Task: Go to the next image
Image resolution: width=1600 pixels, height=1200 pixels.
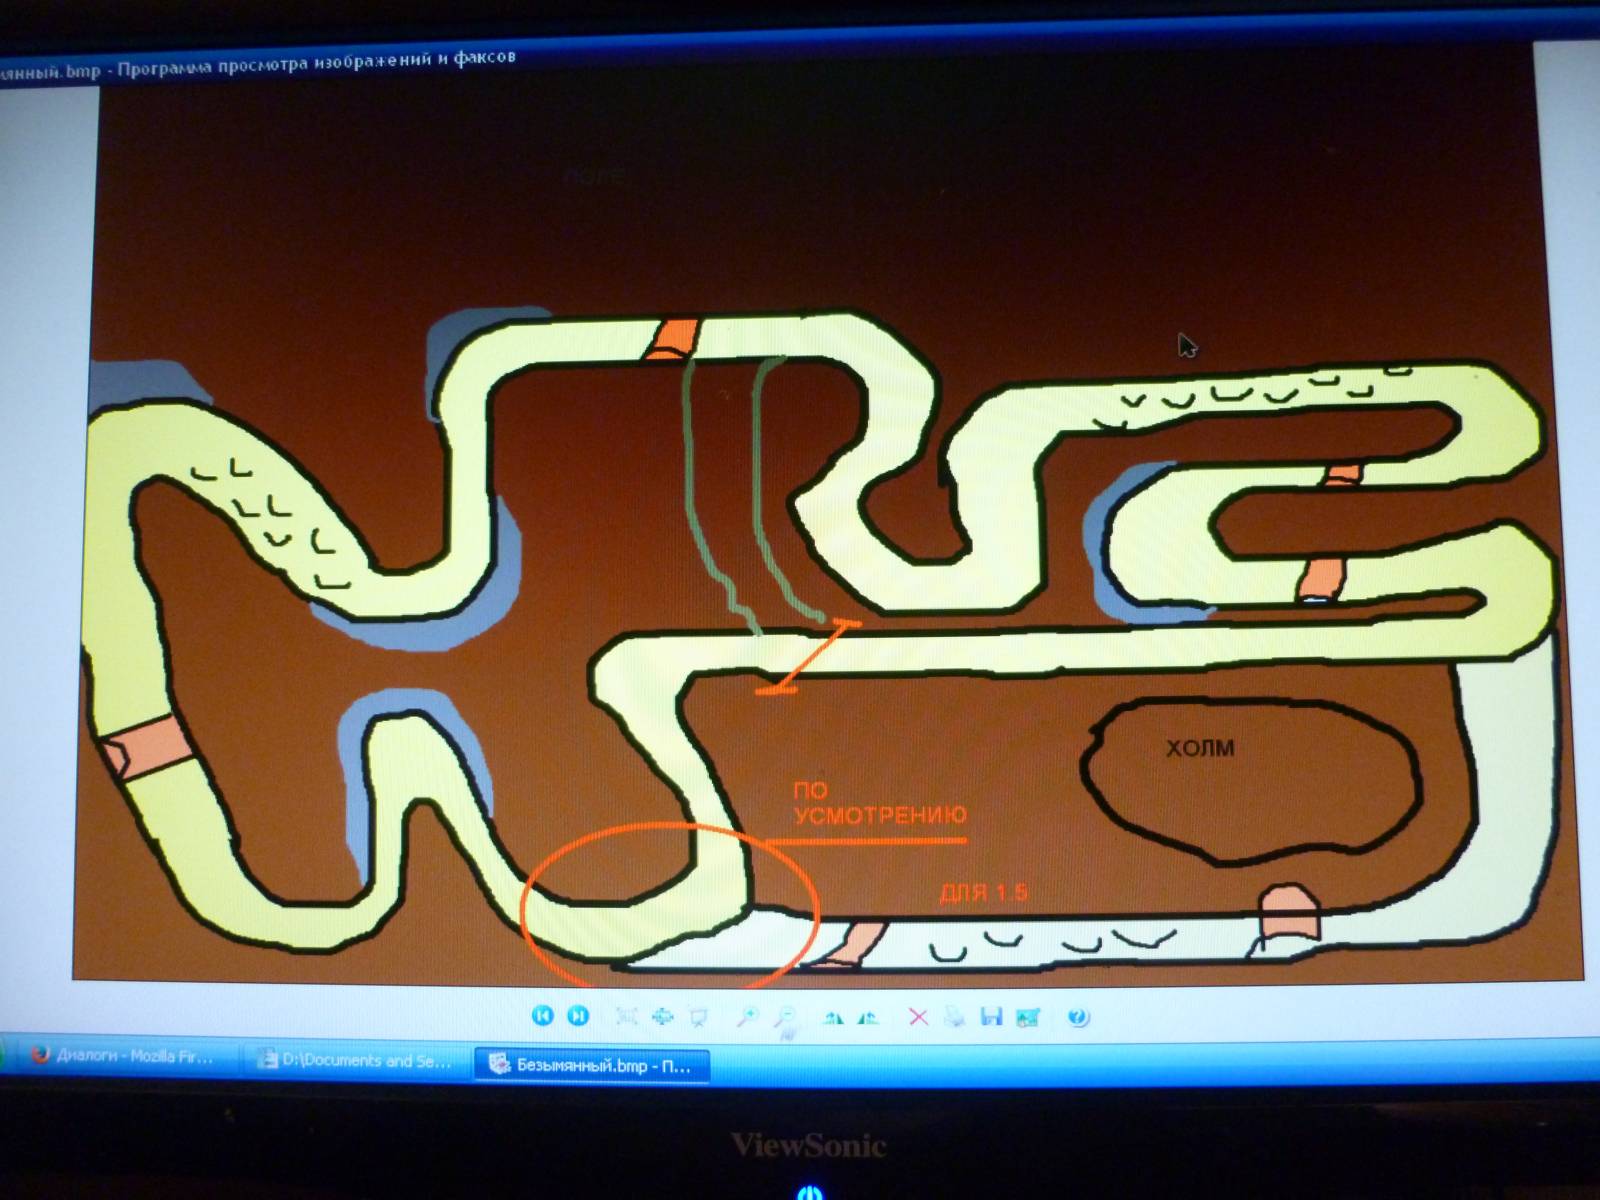Action: 578,1015
